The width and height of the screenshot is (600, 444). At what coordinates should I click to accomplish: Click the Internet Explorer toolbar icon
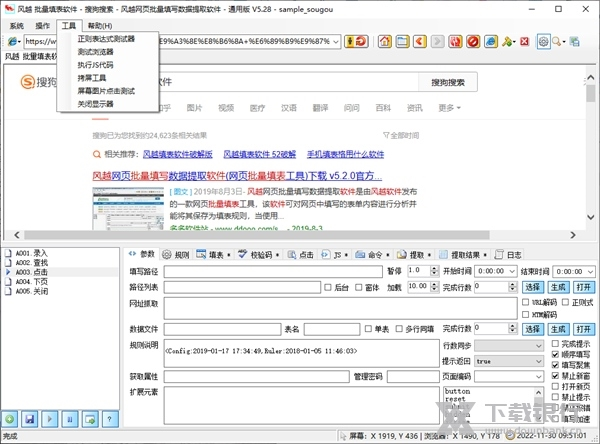pos(491,41)
